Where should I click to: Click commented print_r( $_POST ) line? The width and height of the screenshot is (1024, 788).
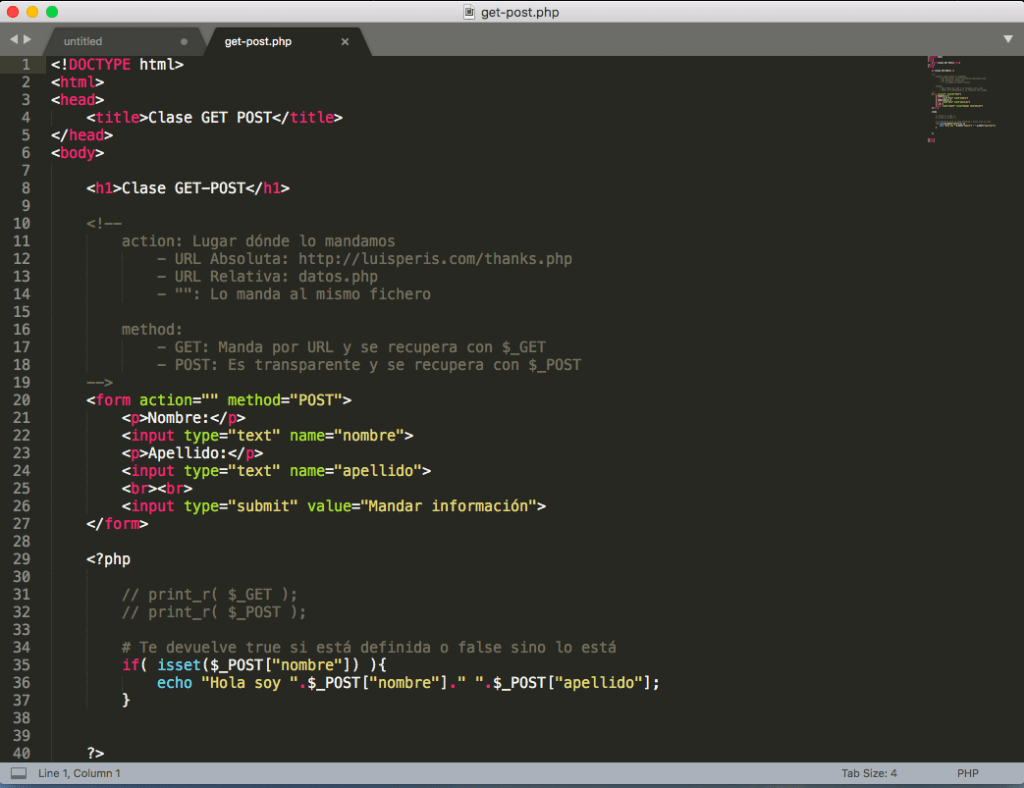point(214,612)
